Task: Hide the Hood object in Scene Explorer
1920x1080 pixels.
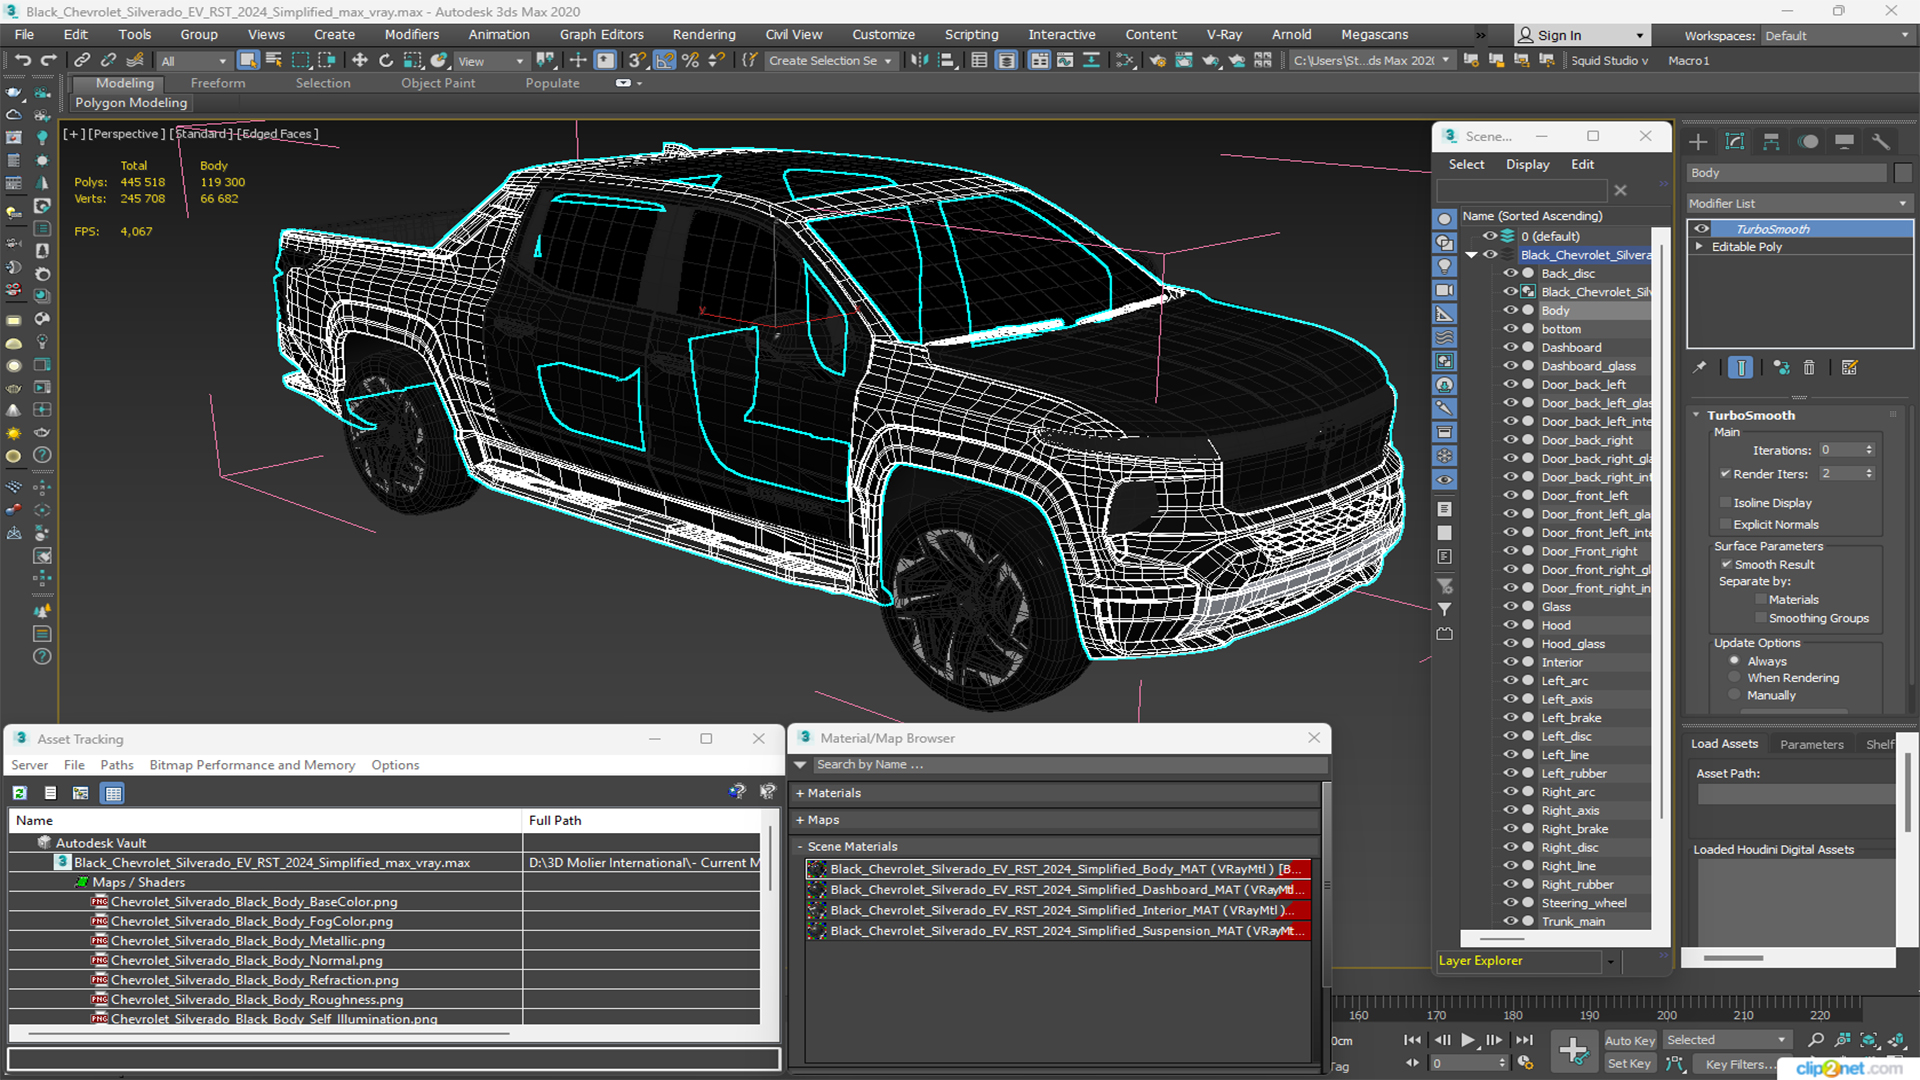Action: [1510, 626]
